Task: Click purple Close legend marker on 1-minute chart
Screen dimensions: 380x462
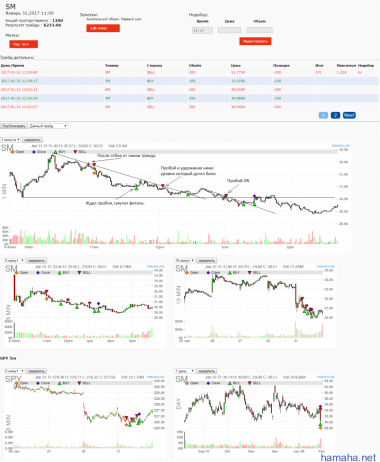Action: click(x=34, y=152)
